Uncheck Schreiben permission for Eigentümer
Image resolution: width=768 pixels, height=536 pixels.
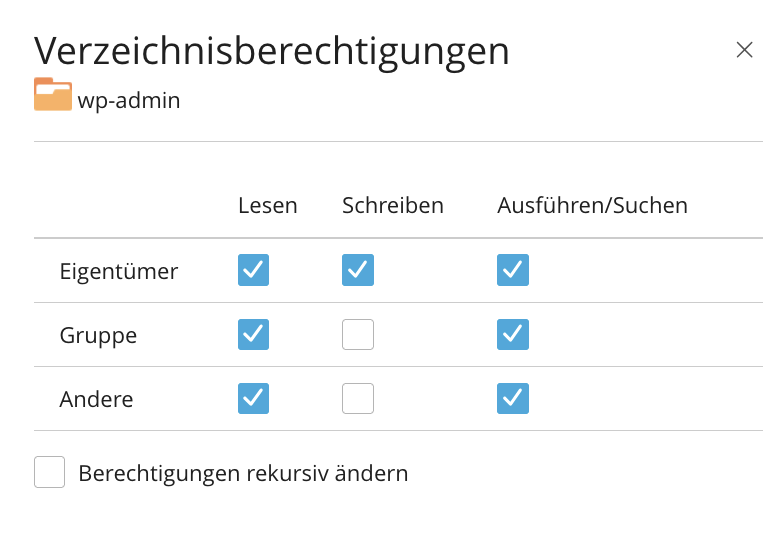point(358,270)
